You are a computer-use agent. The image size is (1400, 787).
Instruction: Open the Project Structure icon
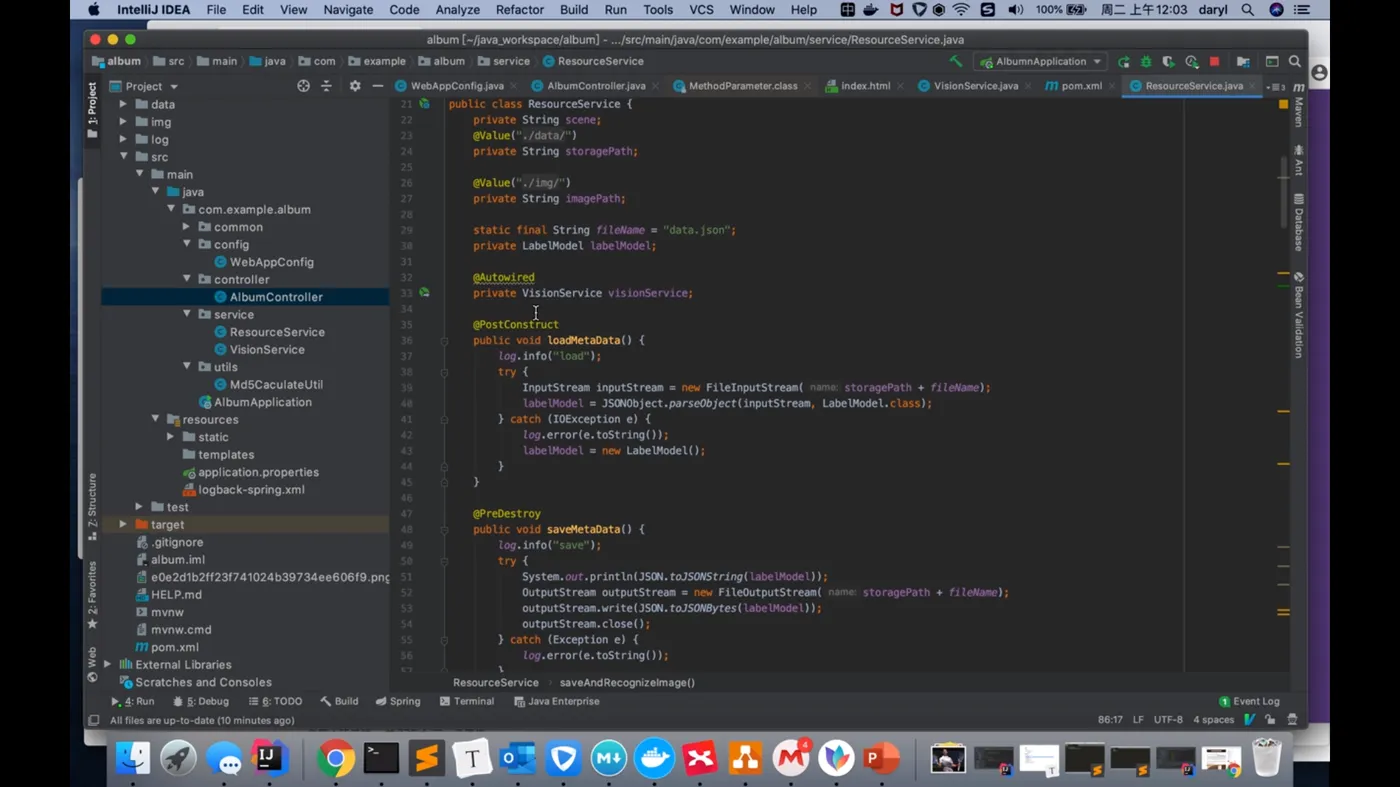[1243, 62]
